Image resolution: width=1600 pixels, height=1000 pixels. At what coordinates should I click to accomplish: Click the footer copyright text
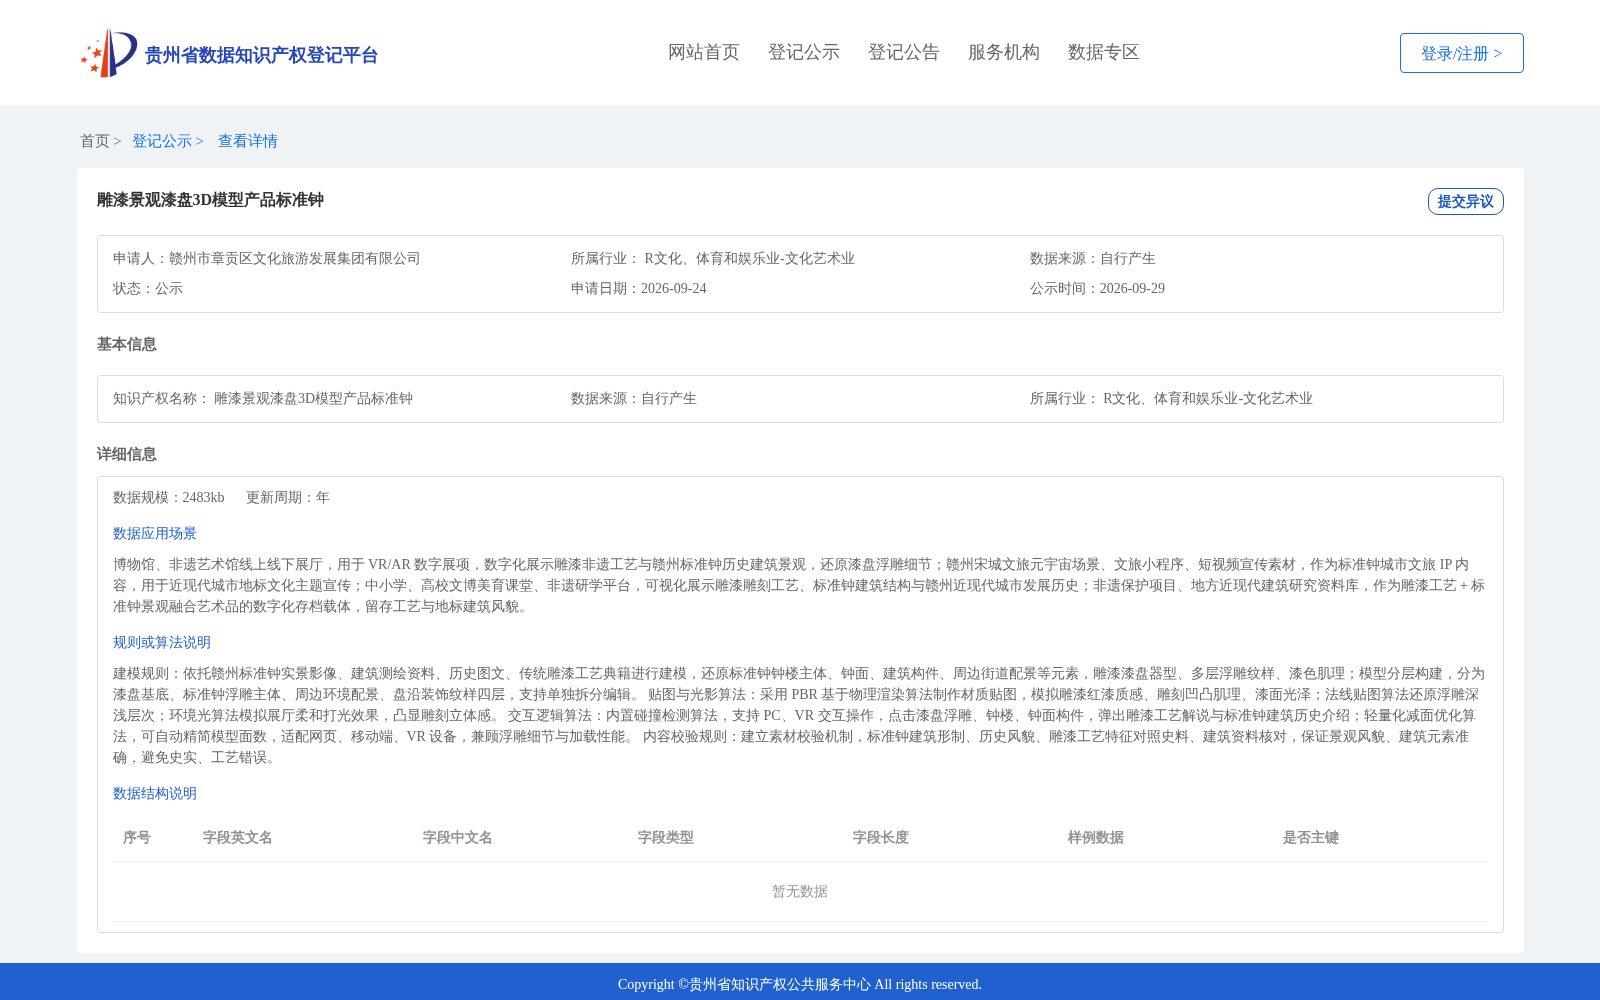click(x=800, y=985)
